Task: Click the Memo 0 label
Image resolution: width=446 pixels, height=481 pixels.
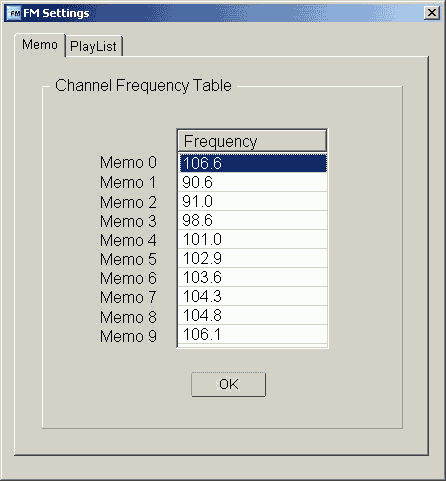Action: [128, 163]
